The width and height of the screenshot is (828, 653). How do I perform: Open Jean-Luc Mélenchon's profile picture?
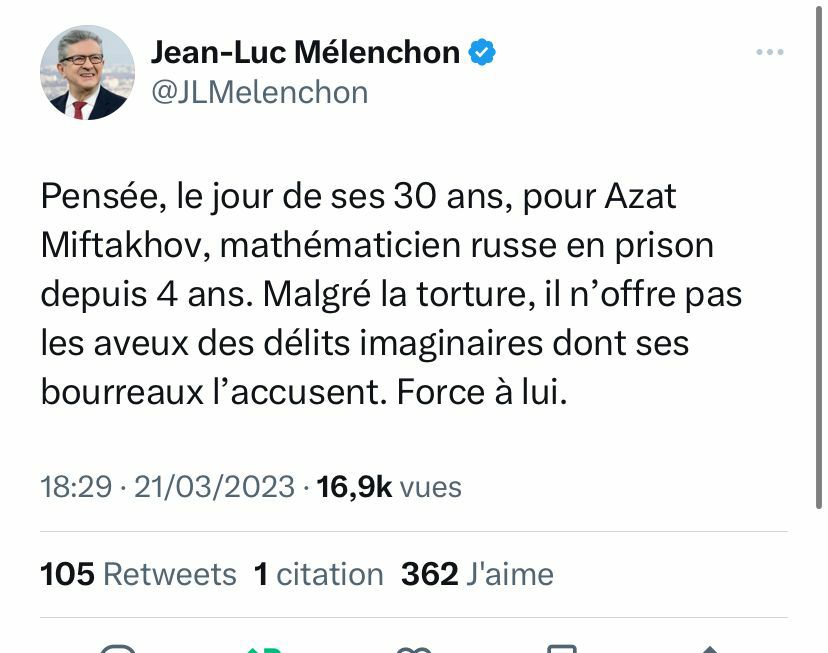[x=87, y=72]
